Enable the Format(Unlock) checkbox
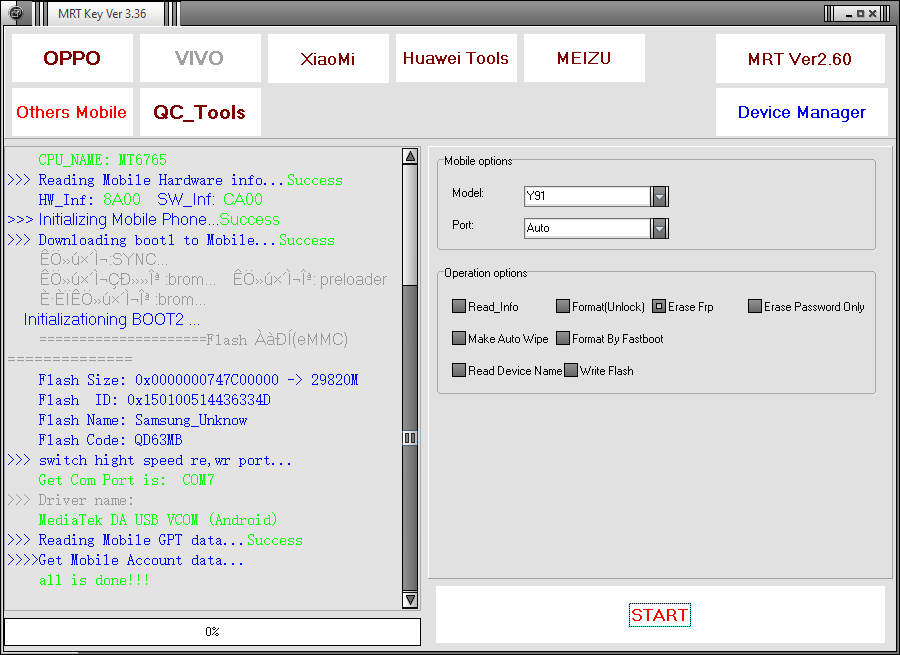The height and width of the screenshot is (655, 900). point(562,306)
